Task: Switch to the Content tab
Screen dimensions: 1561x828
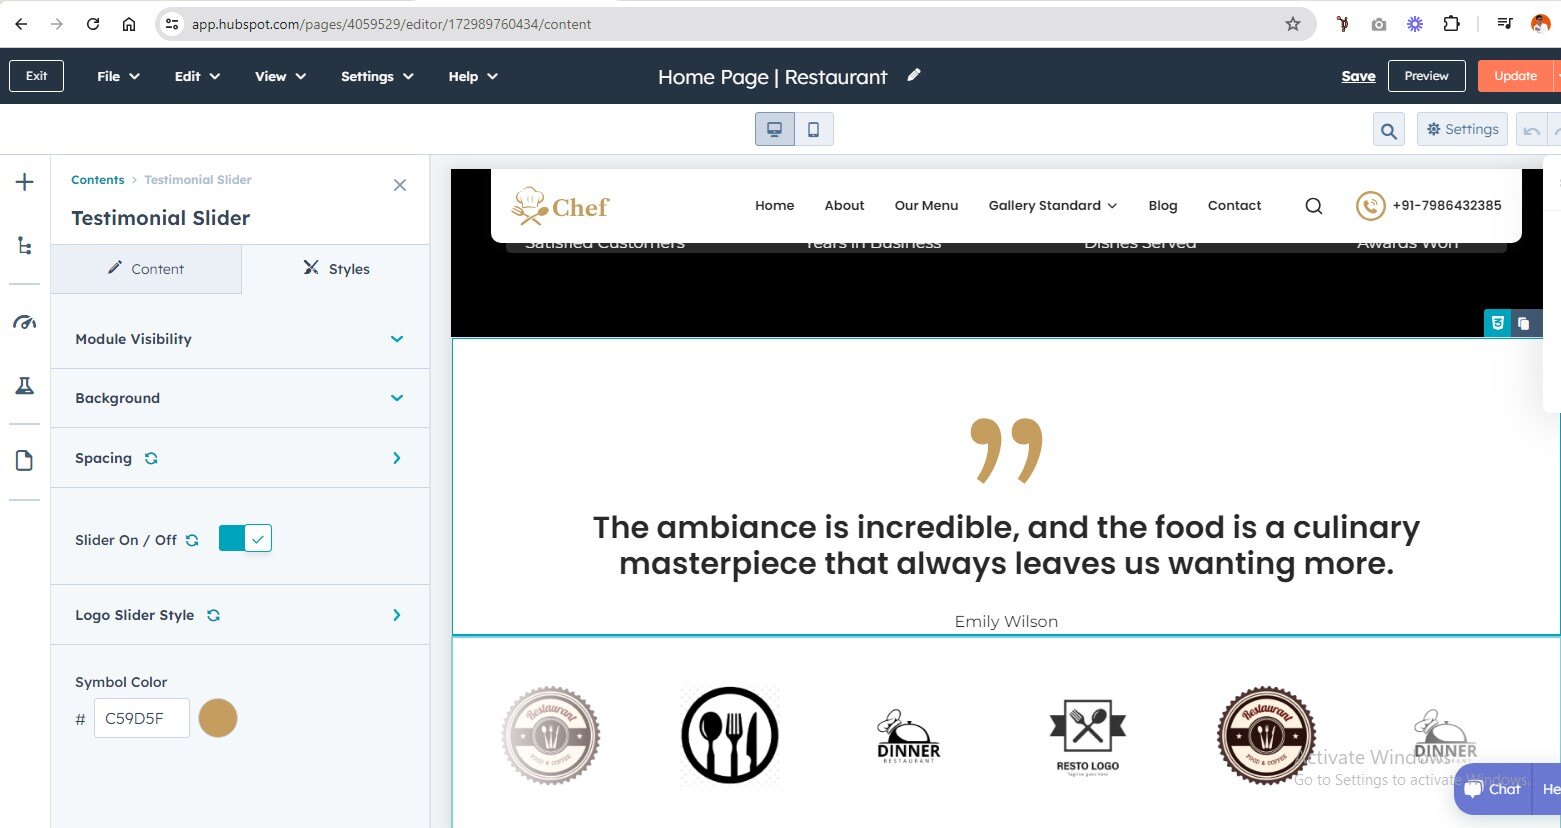Action: [146, 269]
